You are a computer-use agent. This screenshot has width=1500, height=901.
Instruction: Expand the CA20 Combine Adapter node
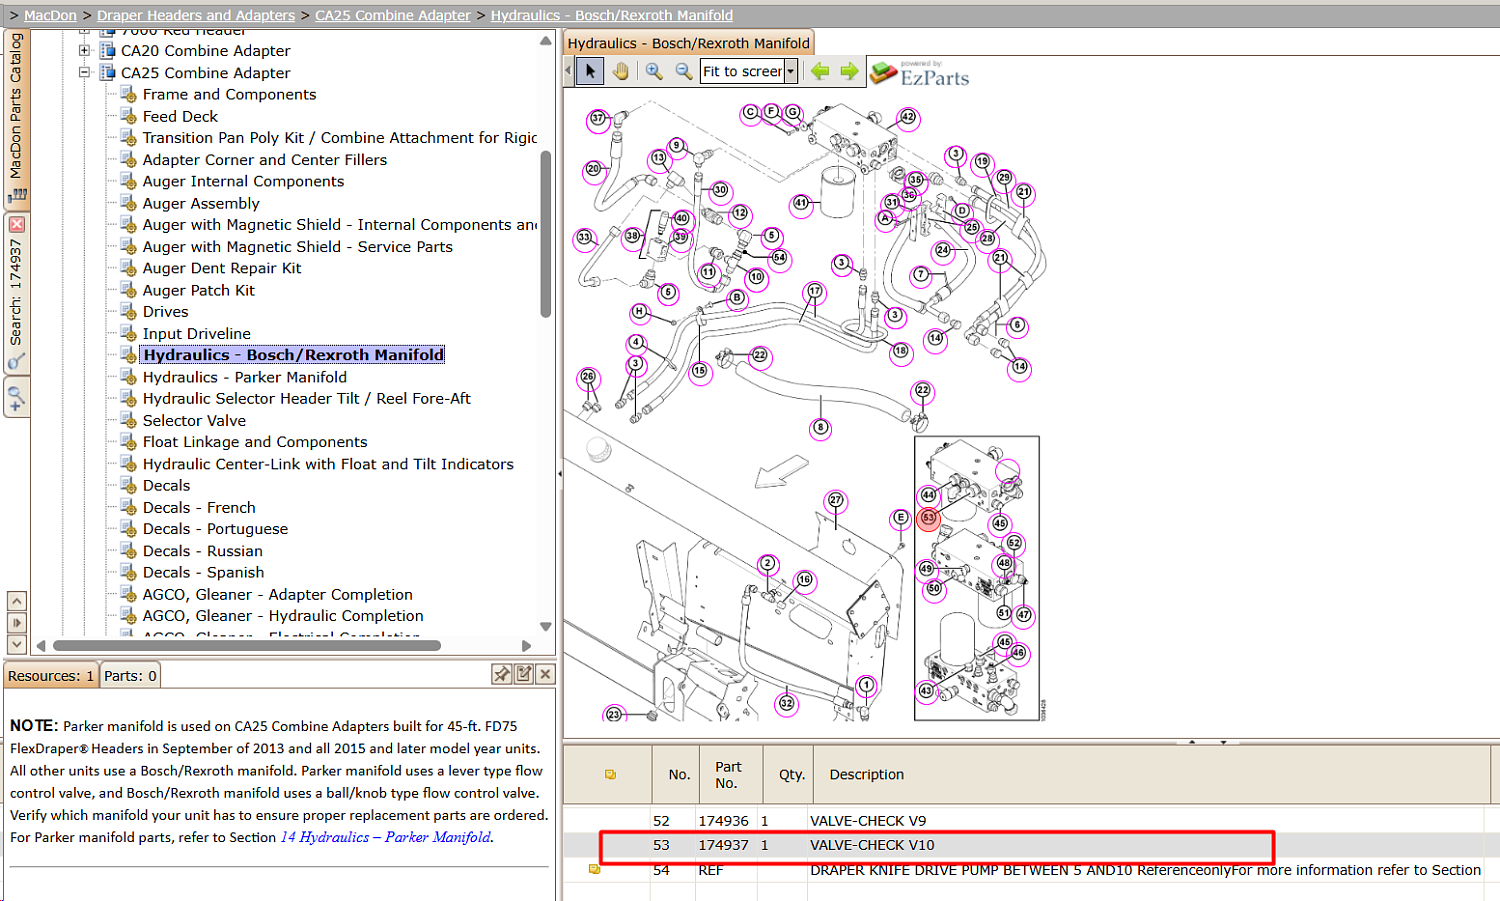85,50
